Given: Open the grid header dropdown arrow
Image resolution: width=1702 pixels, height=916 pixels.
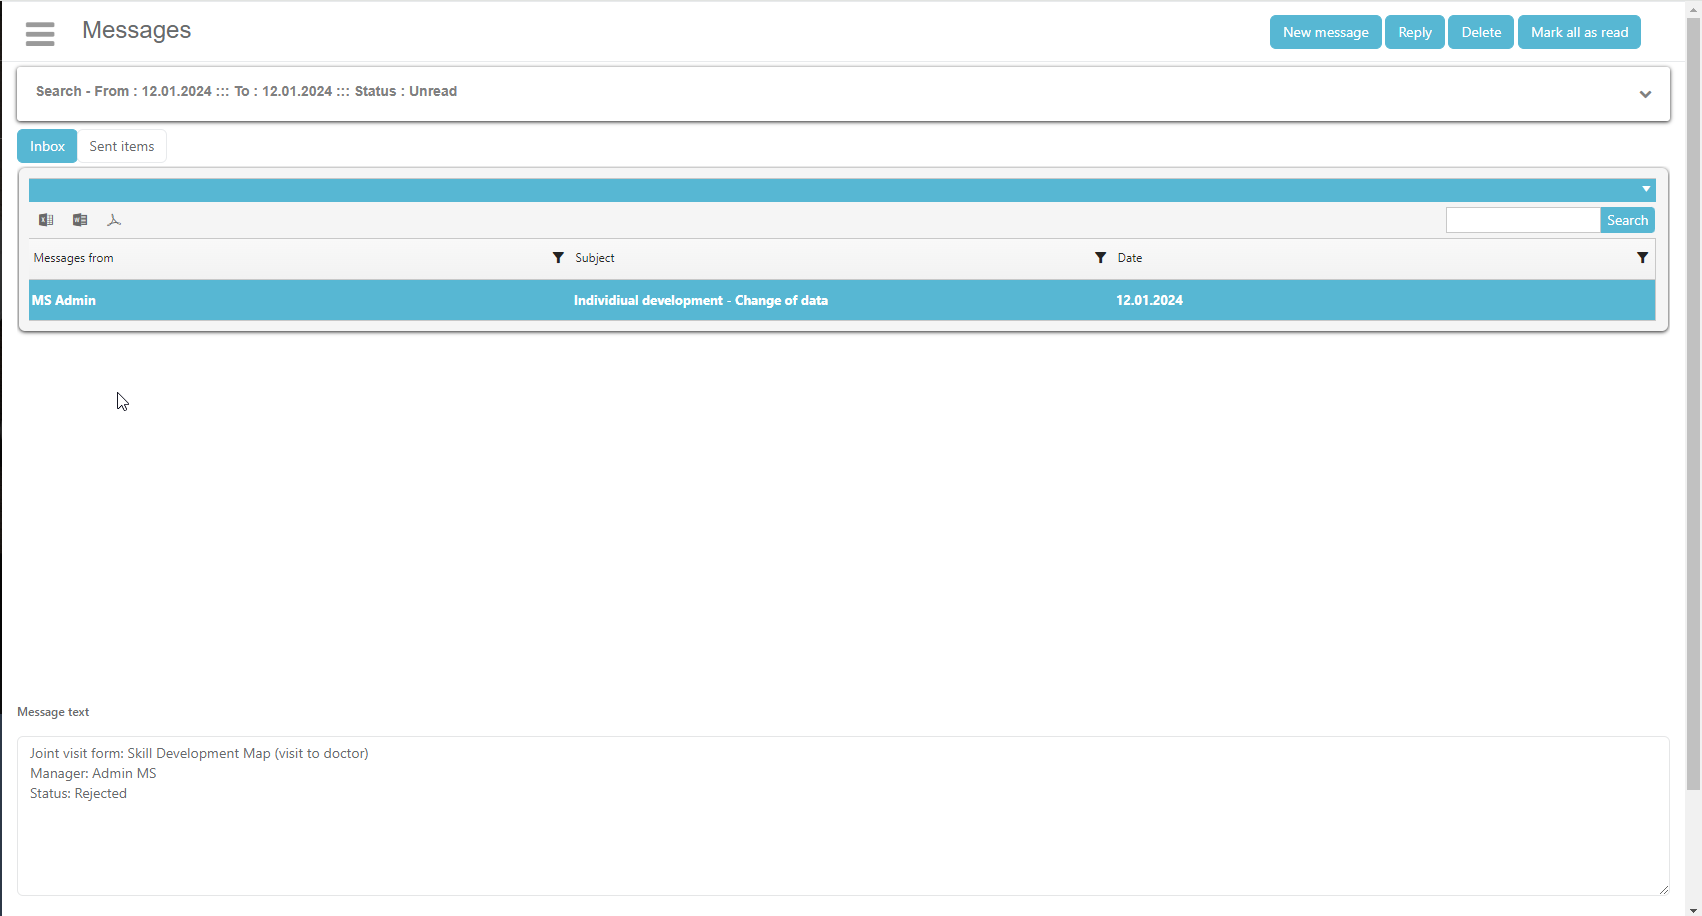Looking at the screenshot, I should tap(1645, 190).
